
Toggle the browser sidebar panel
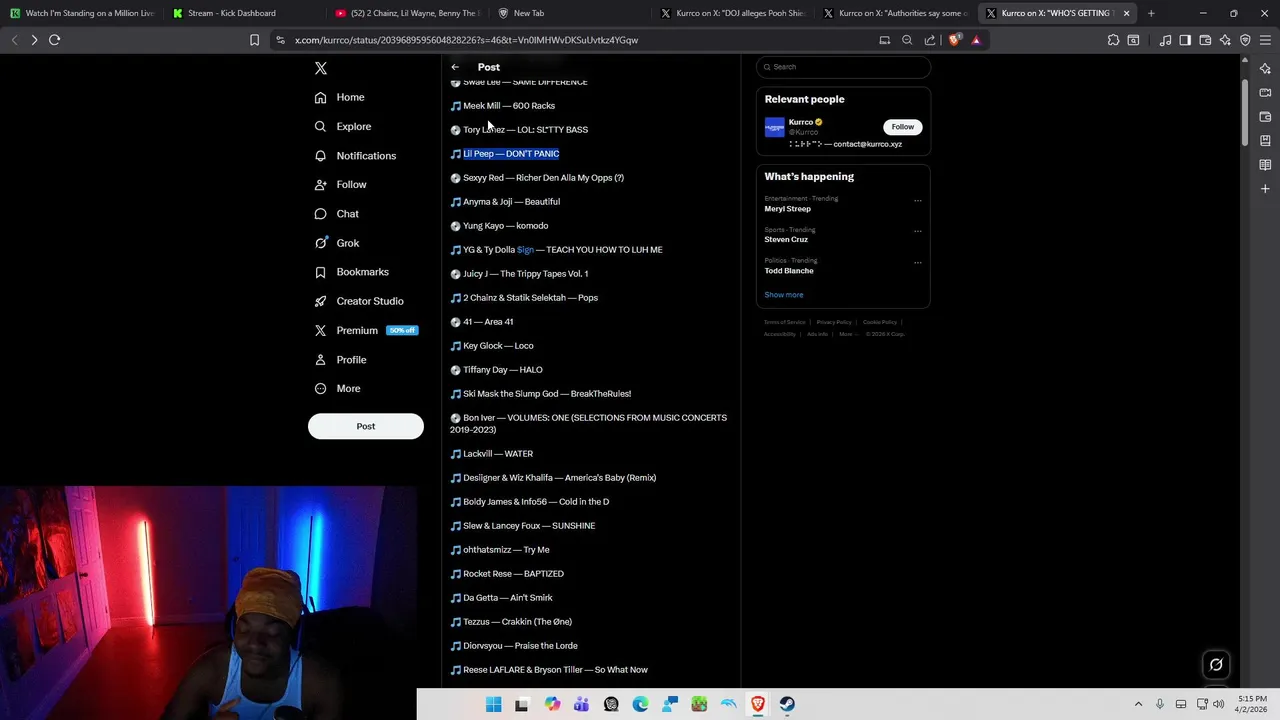[1185, 40]
